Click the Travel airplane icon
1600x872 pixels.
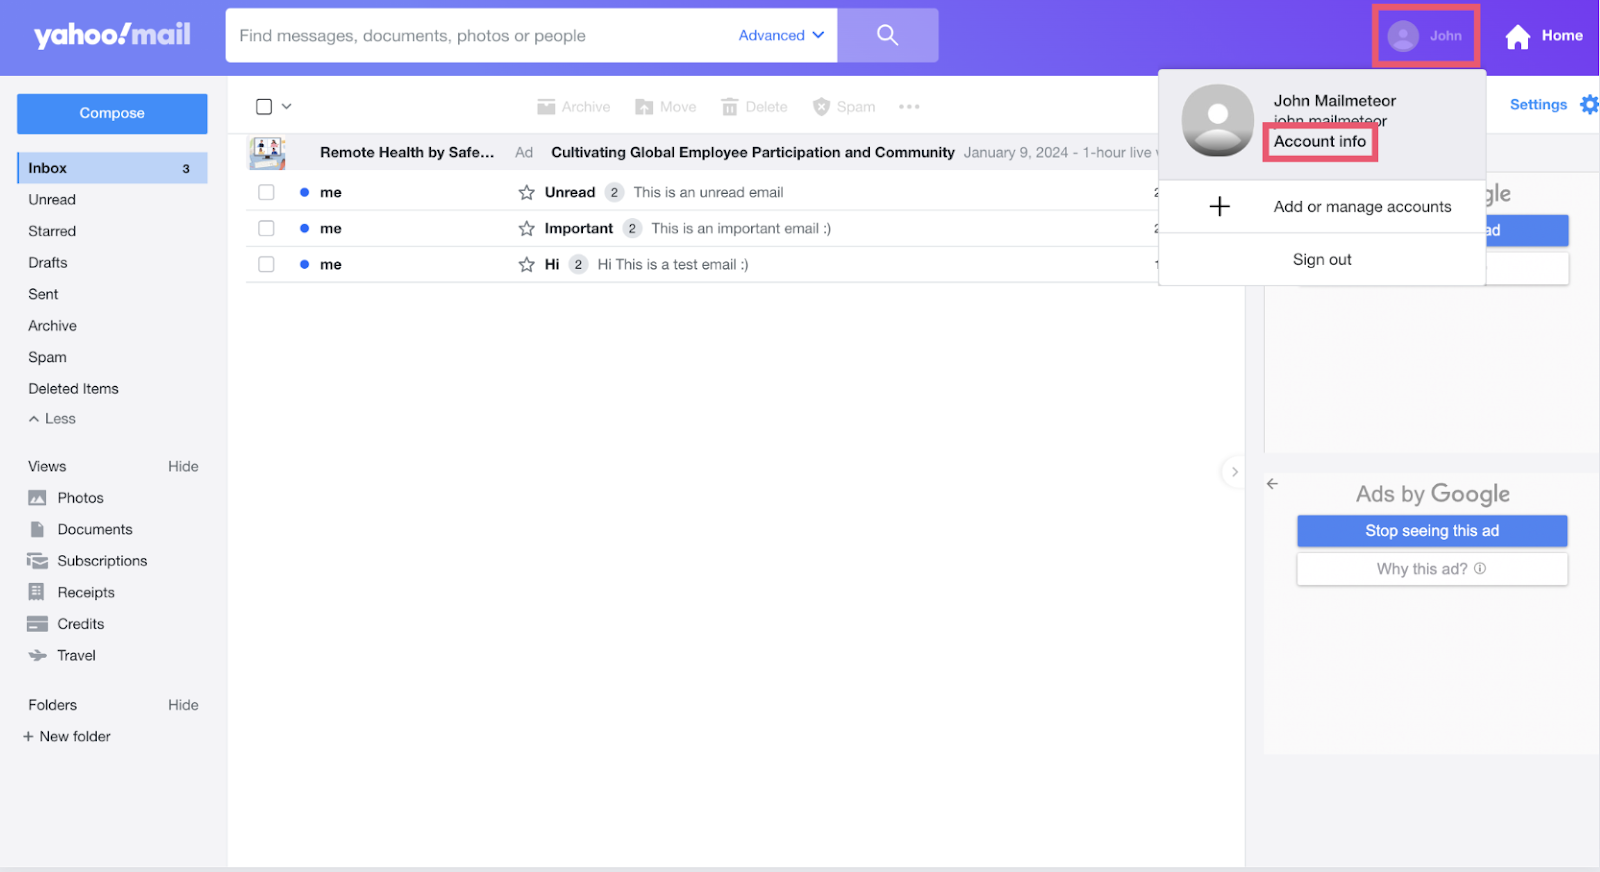point(37,655)
